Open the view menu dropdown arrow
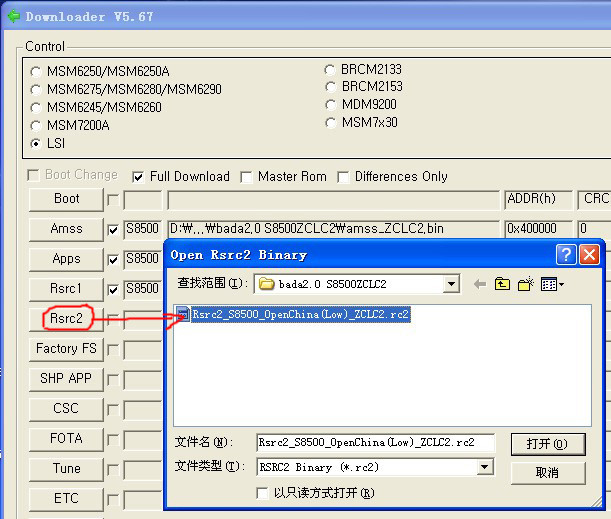This screenshot has height=519, width=611. tap(562, 285)
